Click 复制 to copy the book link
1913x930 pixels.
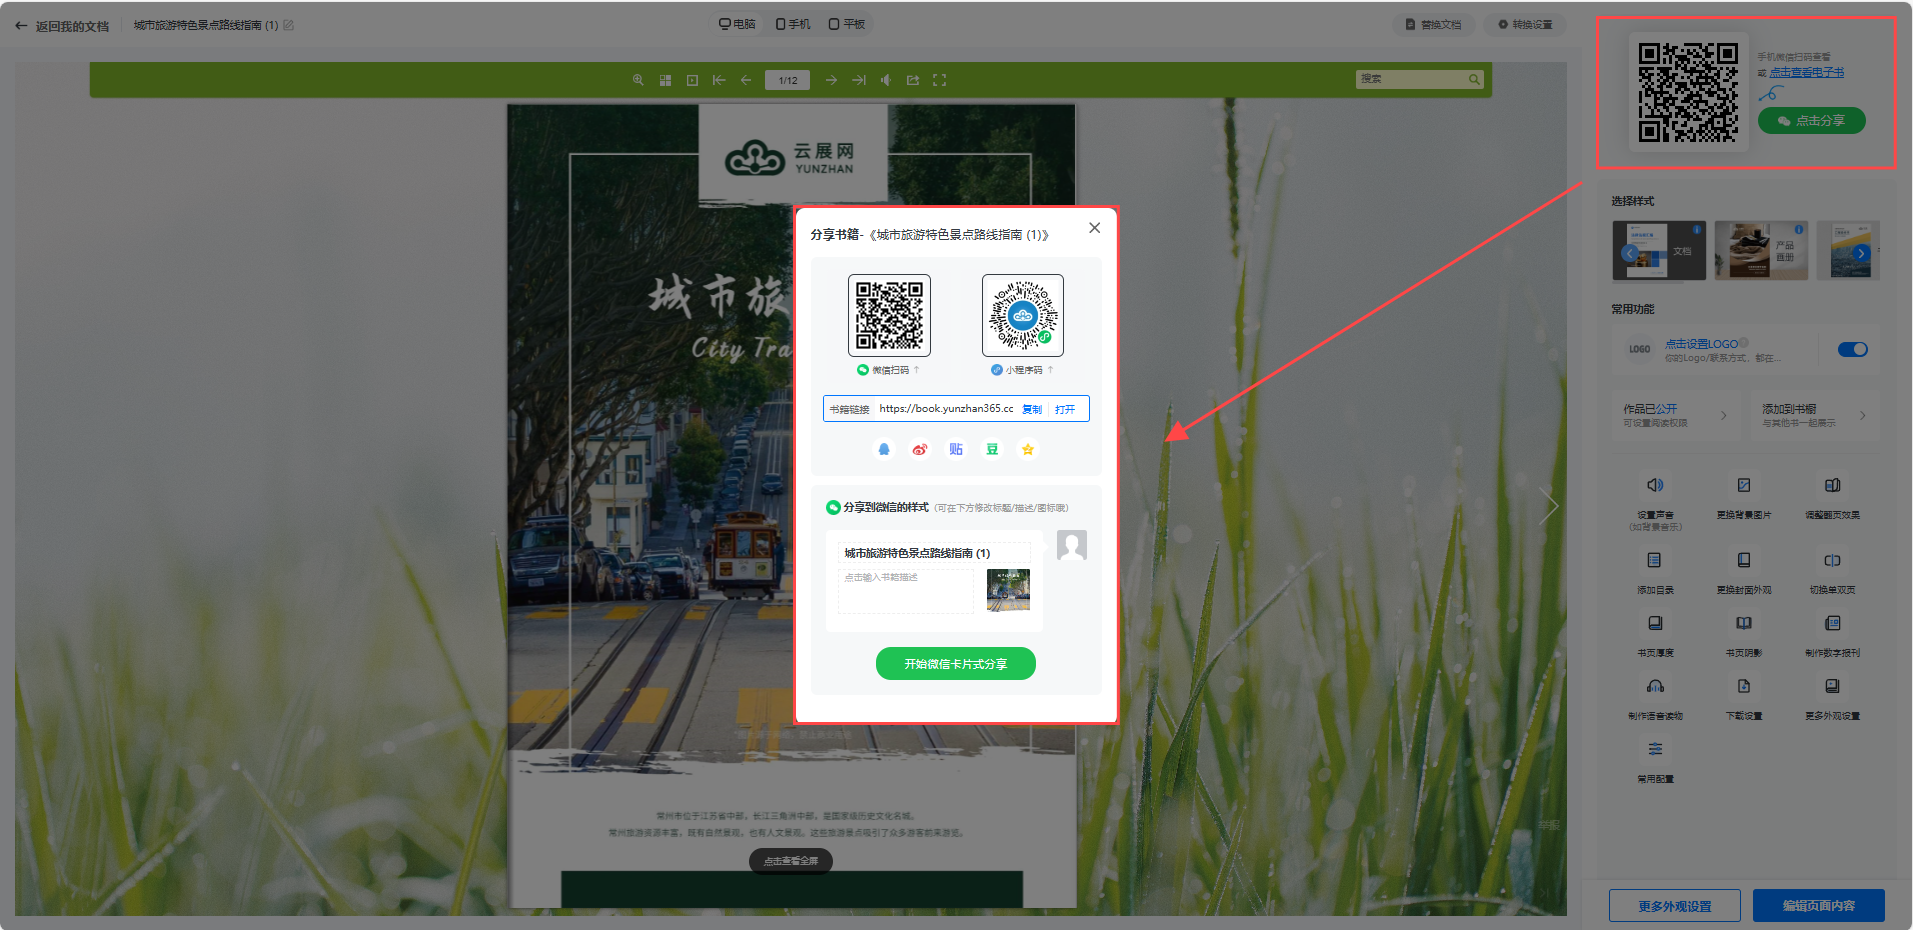(1032, 409)
